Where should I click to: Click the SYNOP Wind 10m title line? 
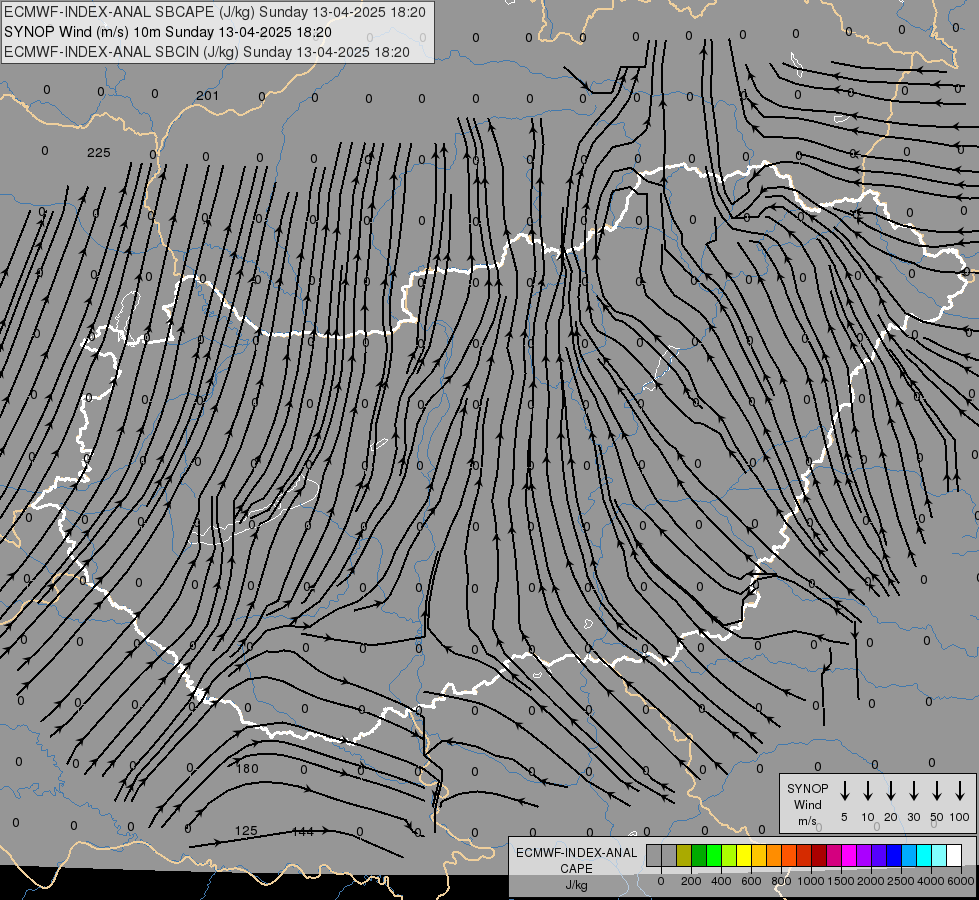168,32
